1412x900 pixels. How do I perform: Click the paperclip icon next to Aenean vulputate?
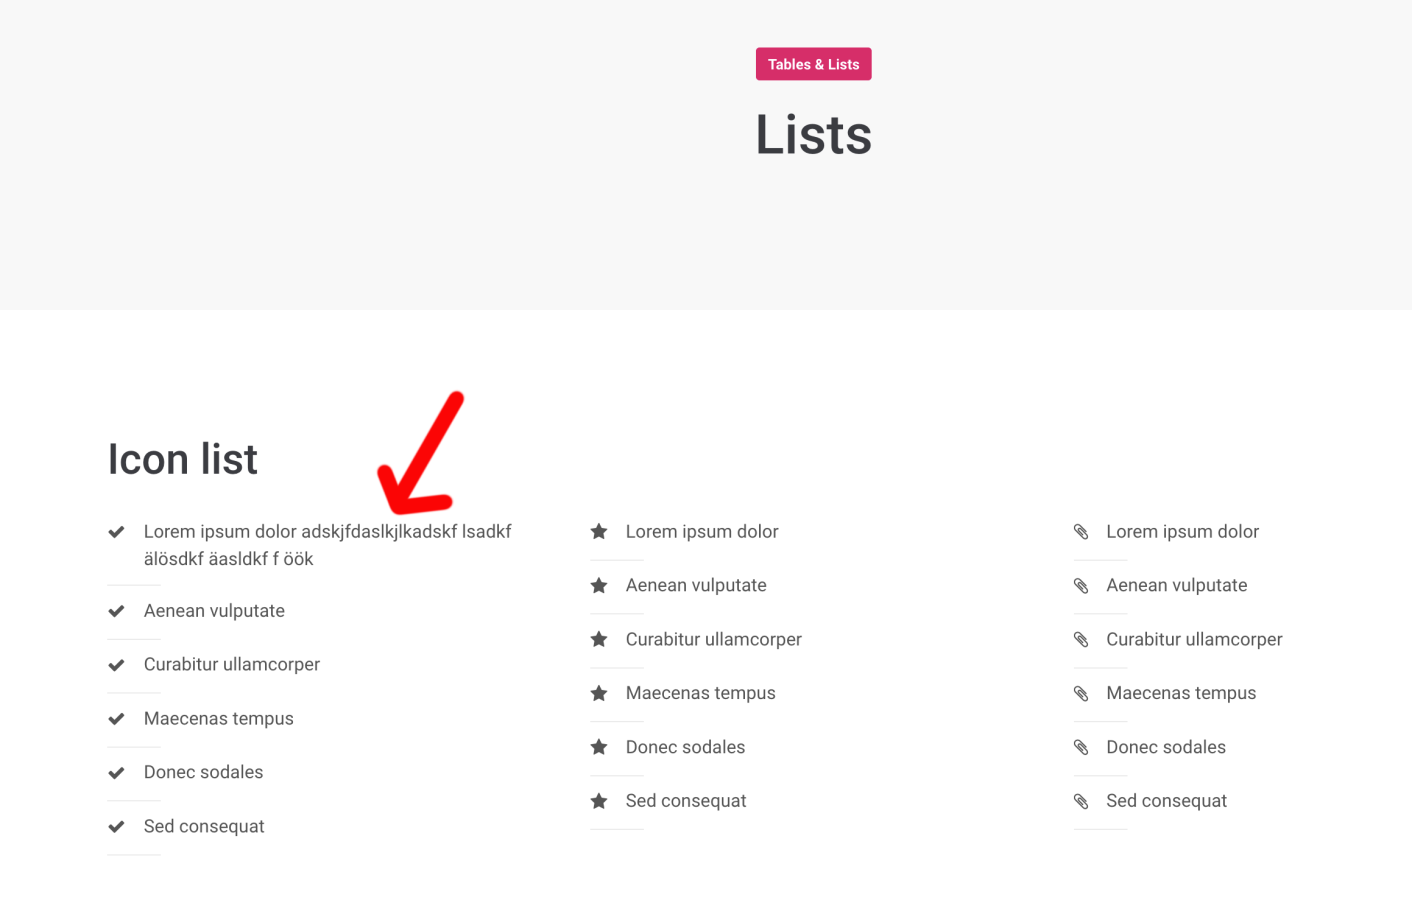point(1081,586)
